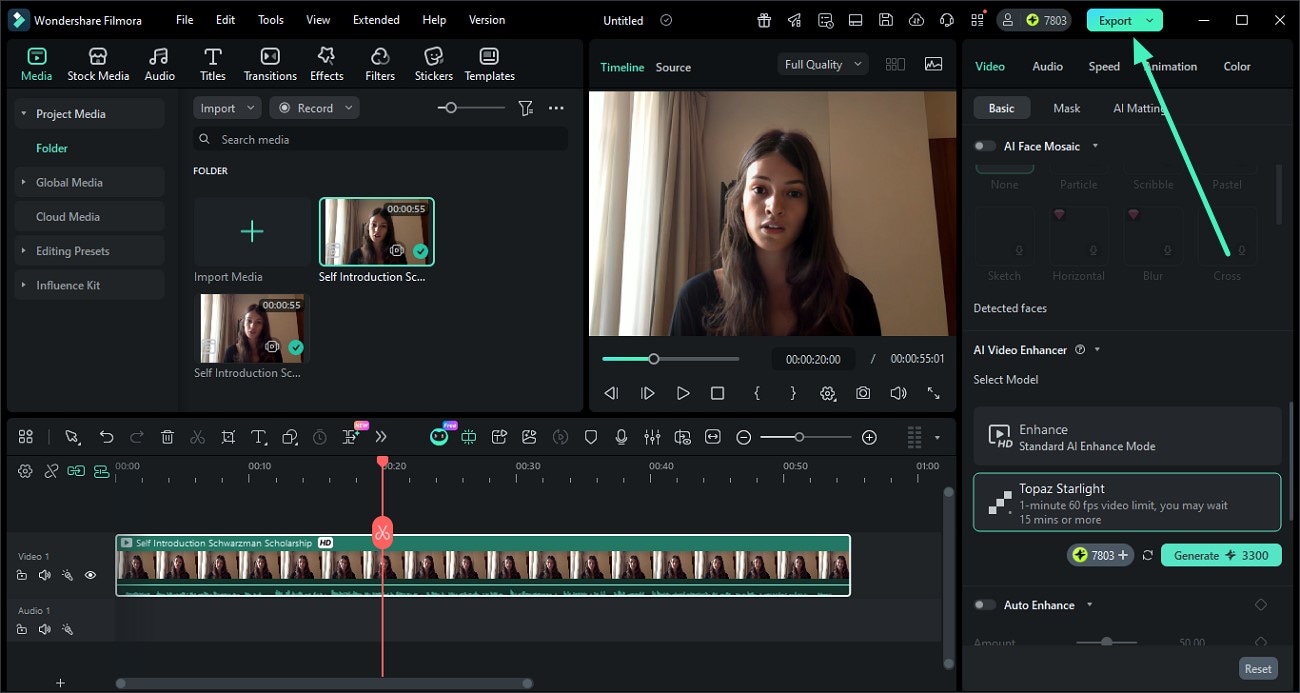The height and width of the screenshot is (693, 1300).
Task: Select the Self Introduction clip thumbnail
Action: [x=376, y=232]
